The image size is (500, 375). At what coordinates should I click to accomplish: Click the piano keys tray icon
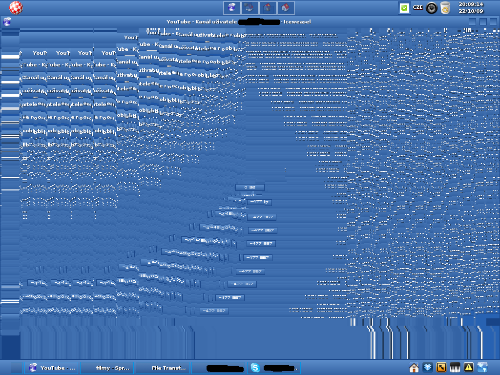455,368
